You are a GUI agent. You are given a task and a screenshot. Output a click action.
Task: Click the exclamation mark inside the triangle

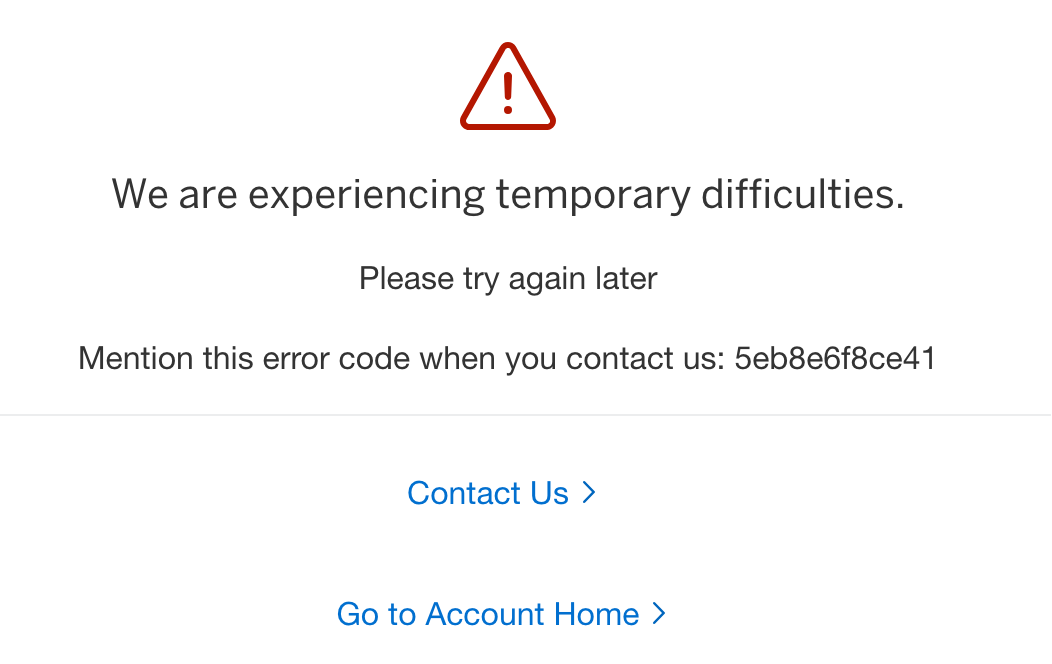(508, 90)
